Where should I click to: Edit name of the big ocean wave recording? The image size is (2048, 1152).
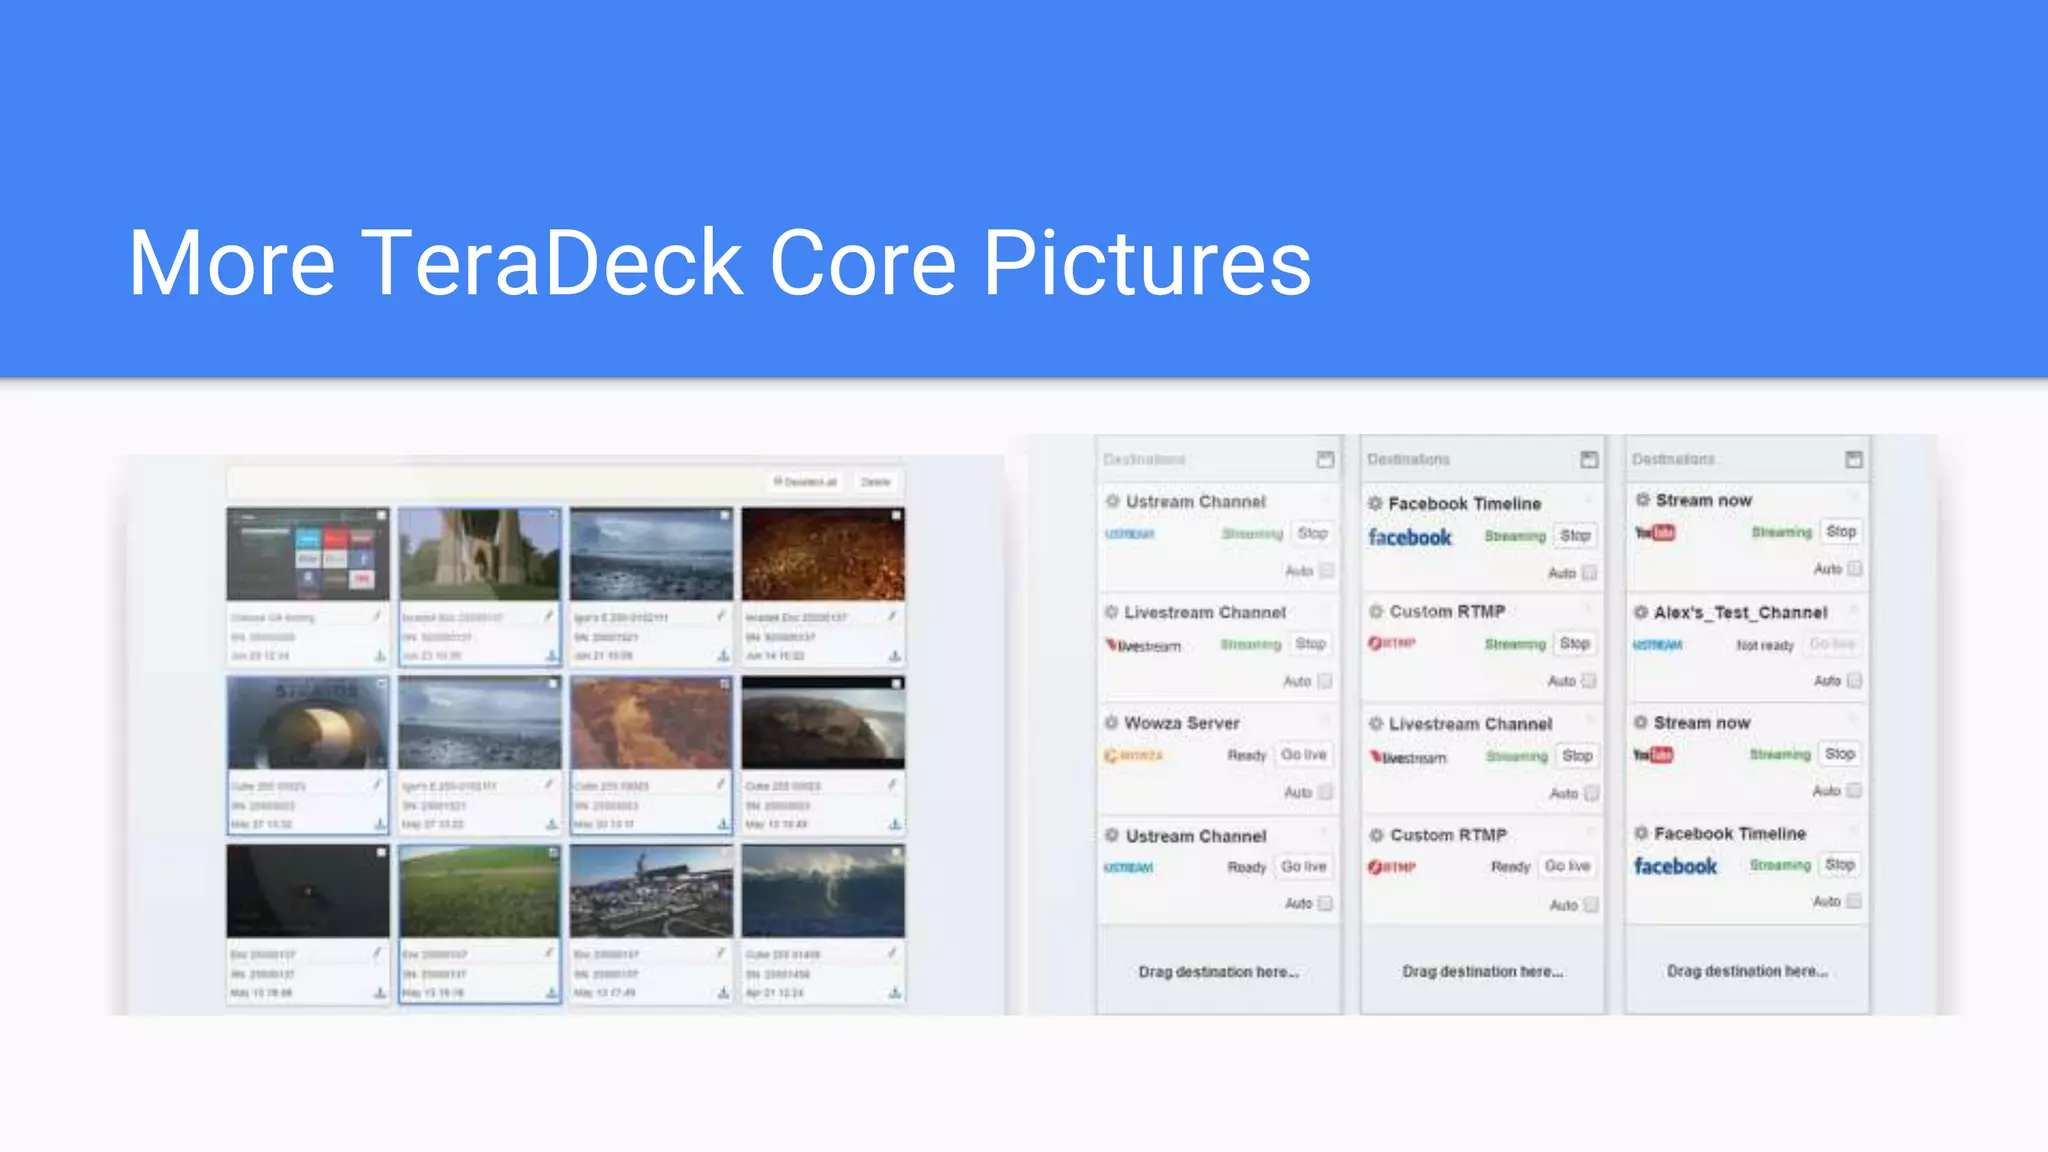coord(892,953)
